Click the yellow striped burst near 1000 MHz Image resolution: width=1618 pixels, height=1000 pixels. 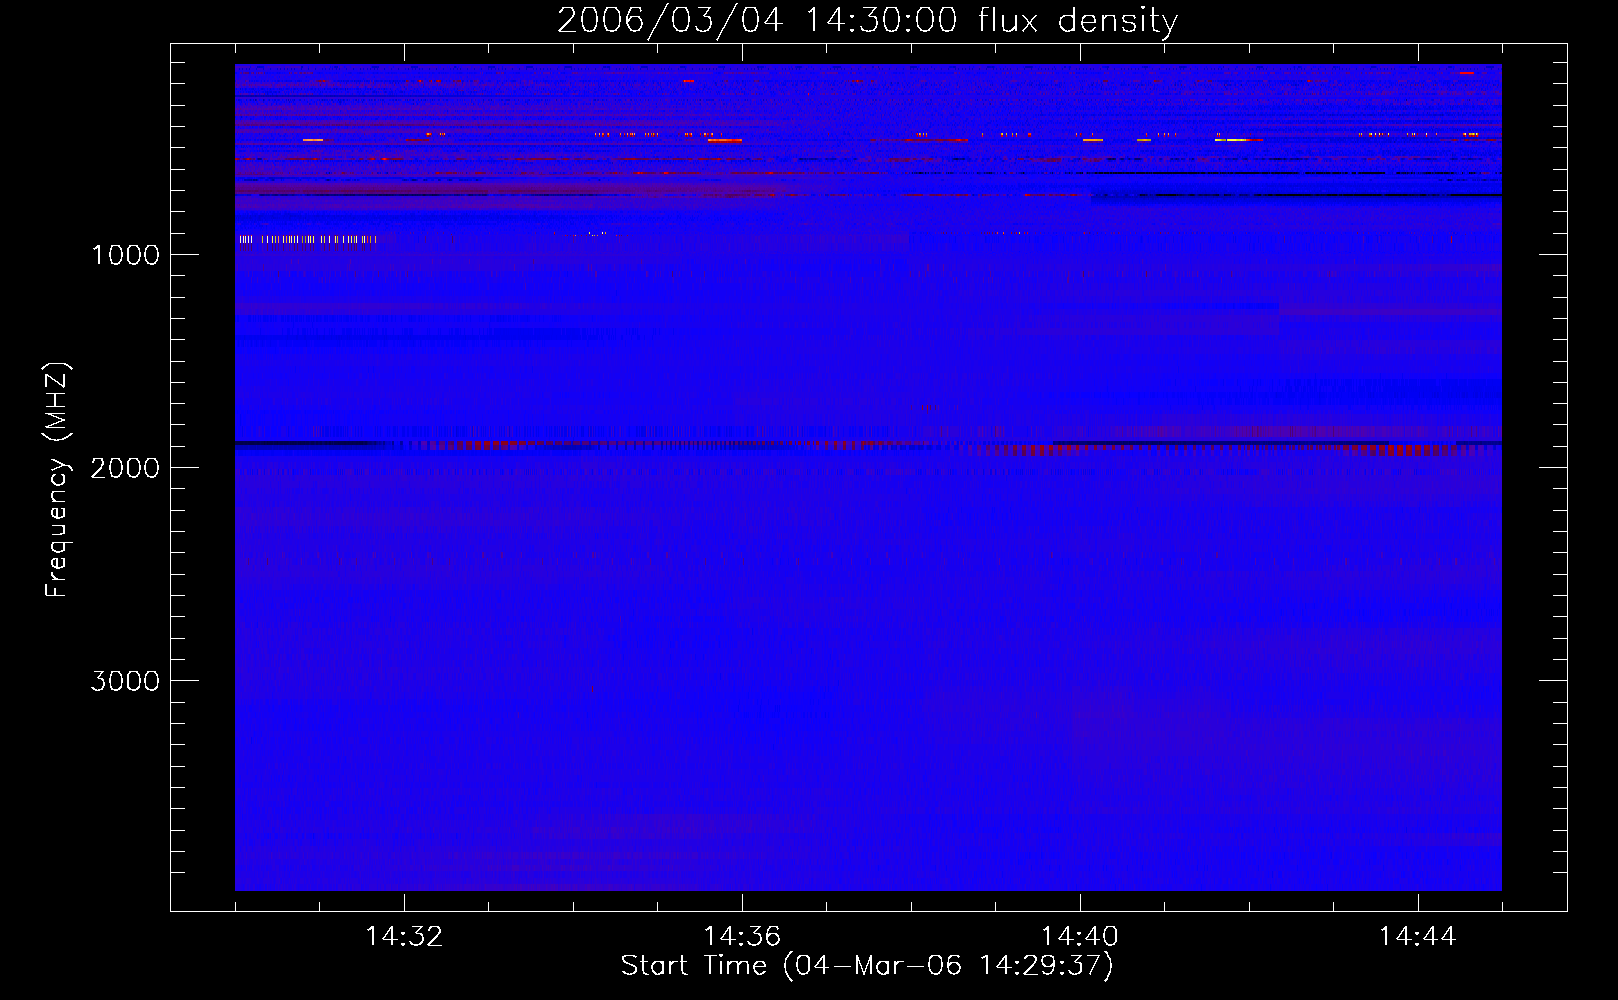pos(307,239)
